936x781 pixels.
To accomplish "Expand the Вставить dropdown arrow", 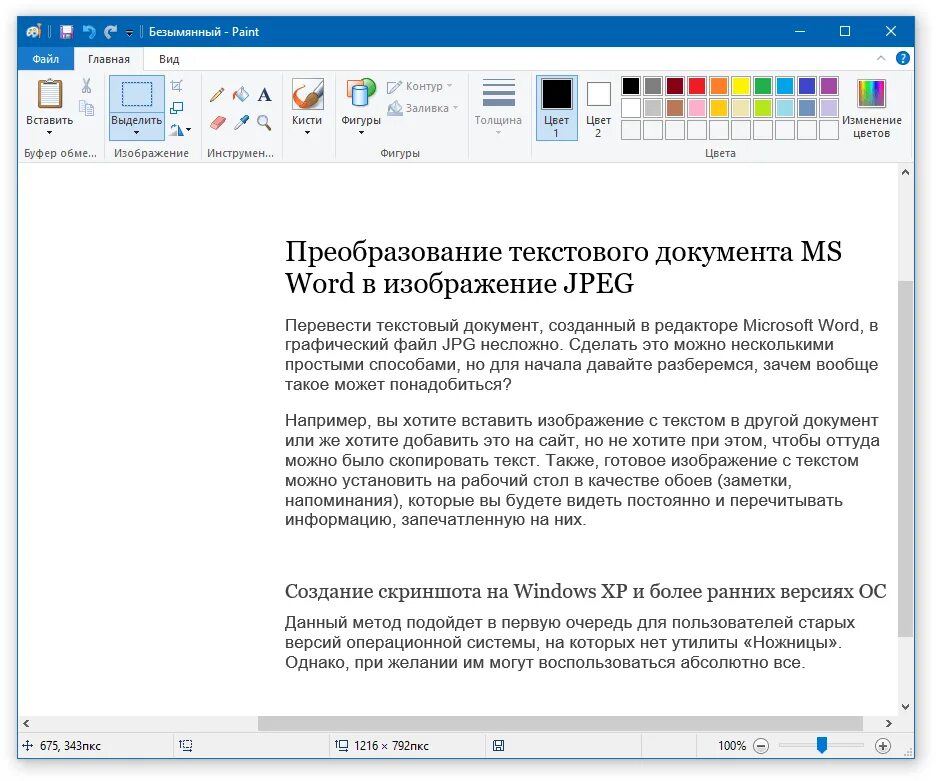I will click(50, 133).
